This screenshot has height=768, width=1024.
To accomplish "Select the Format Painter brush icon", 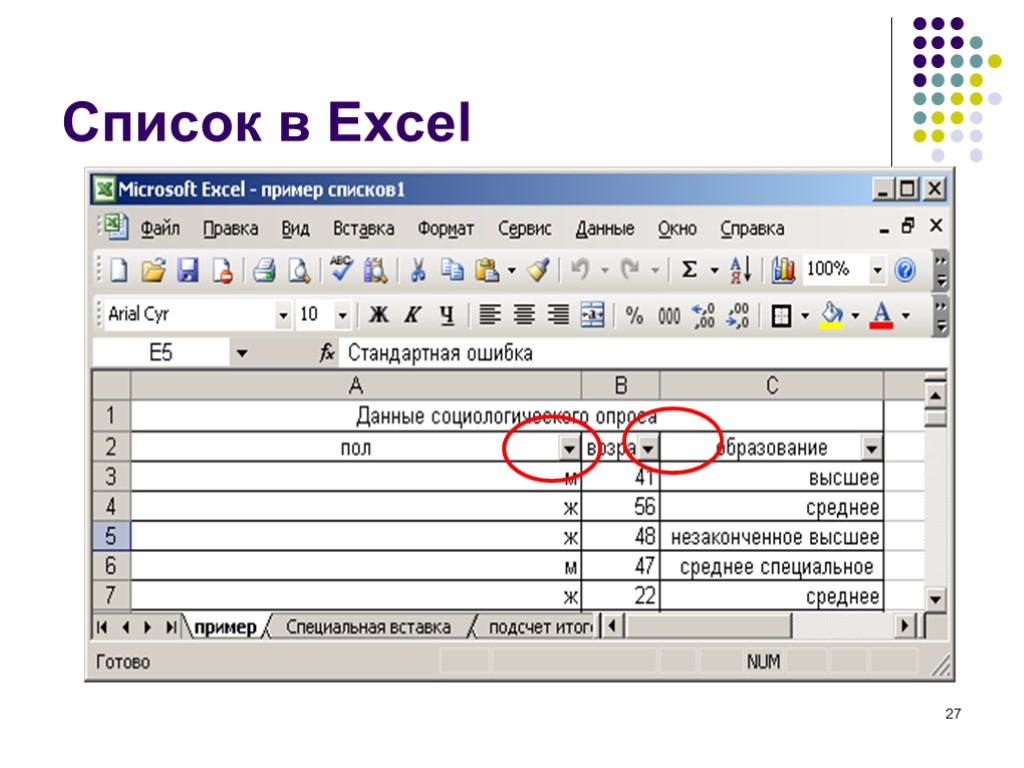I will coord(539,270).
